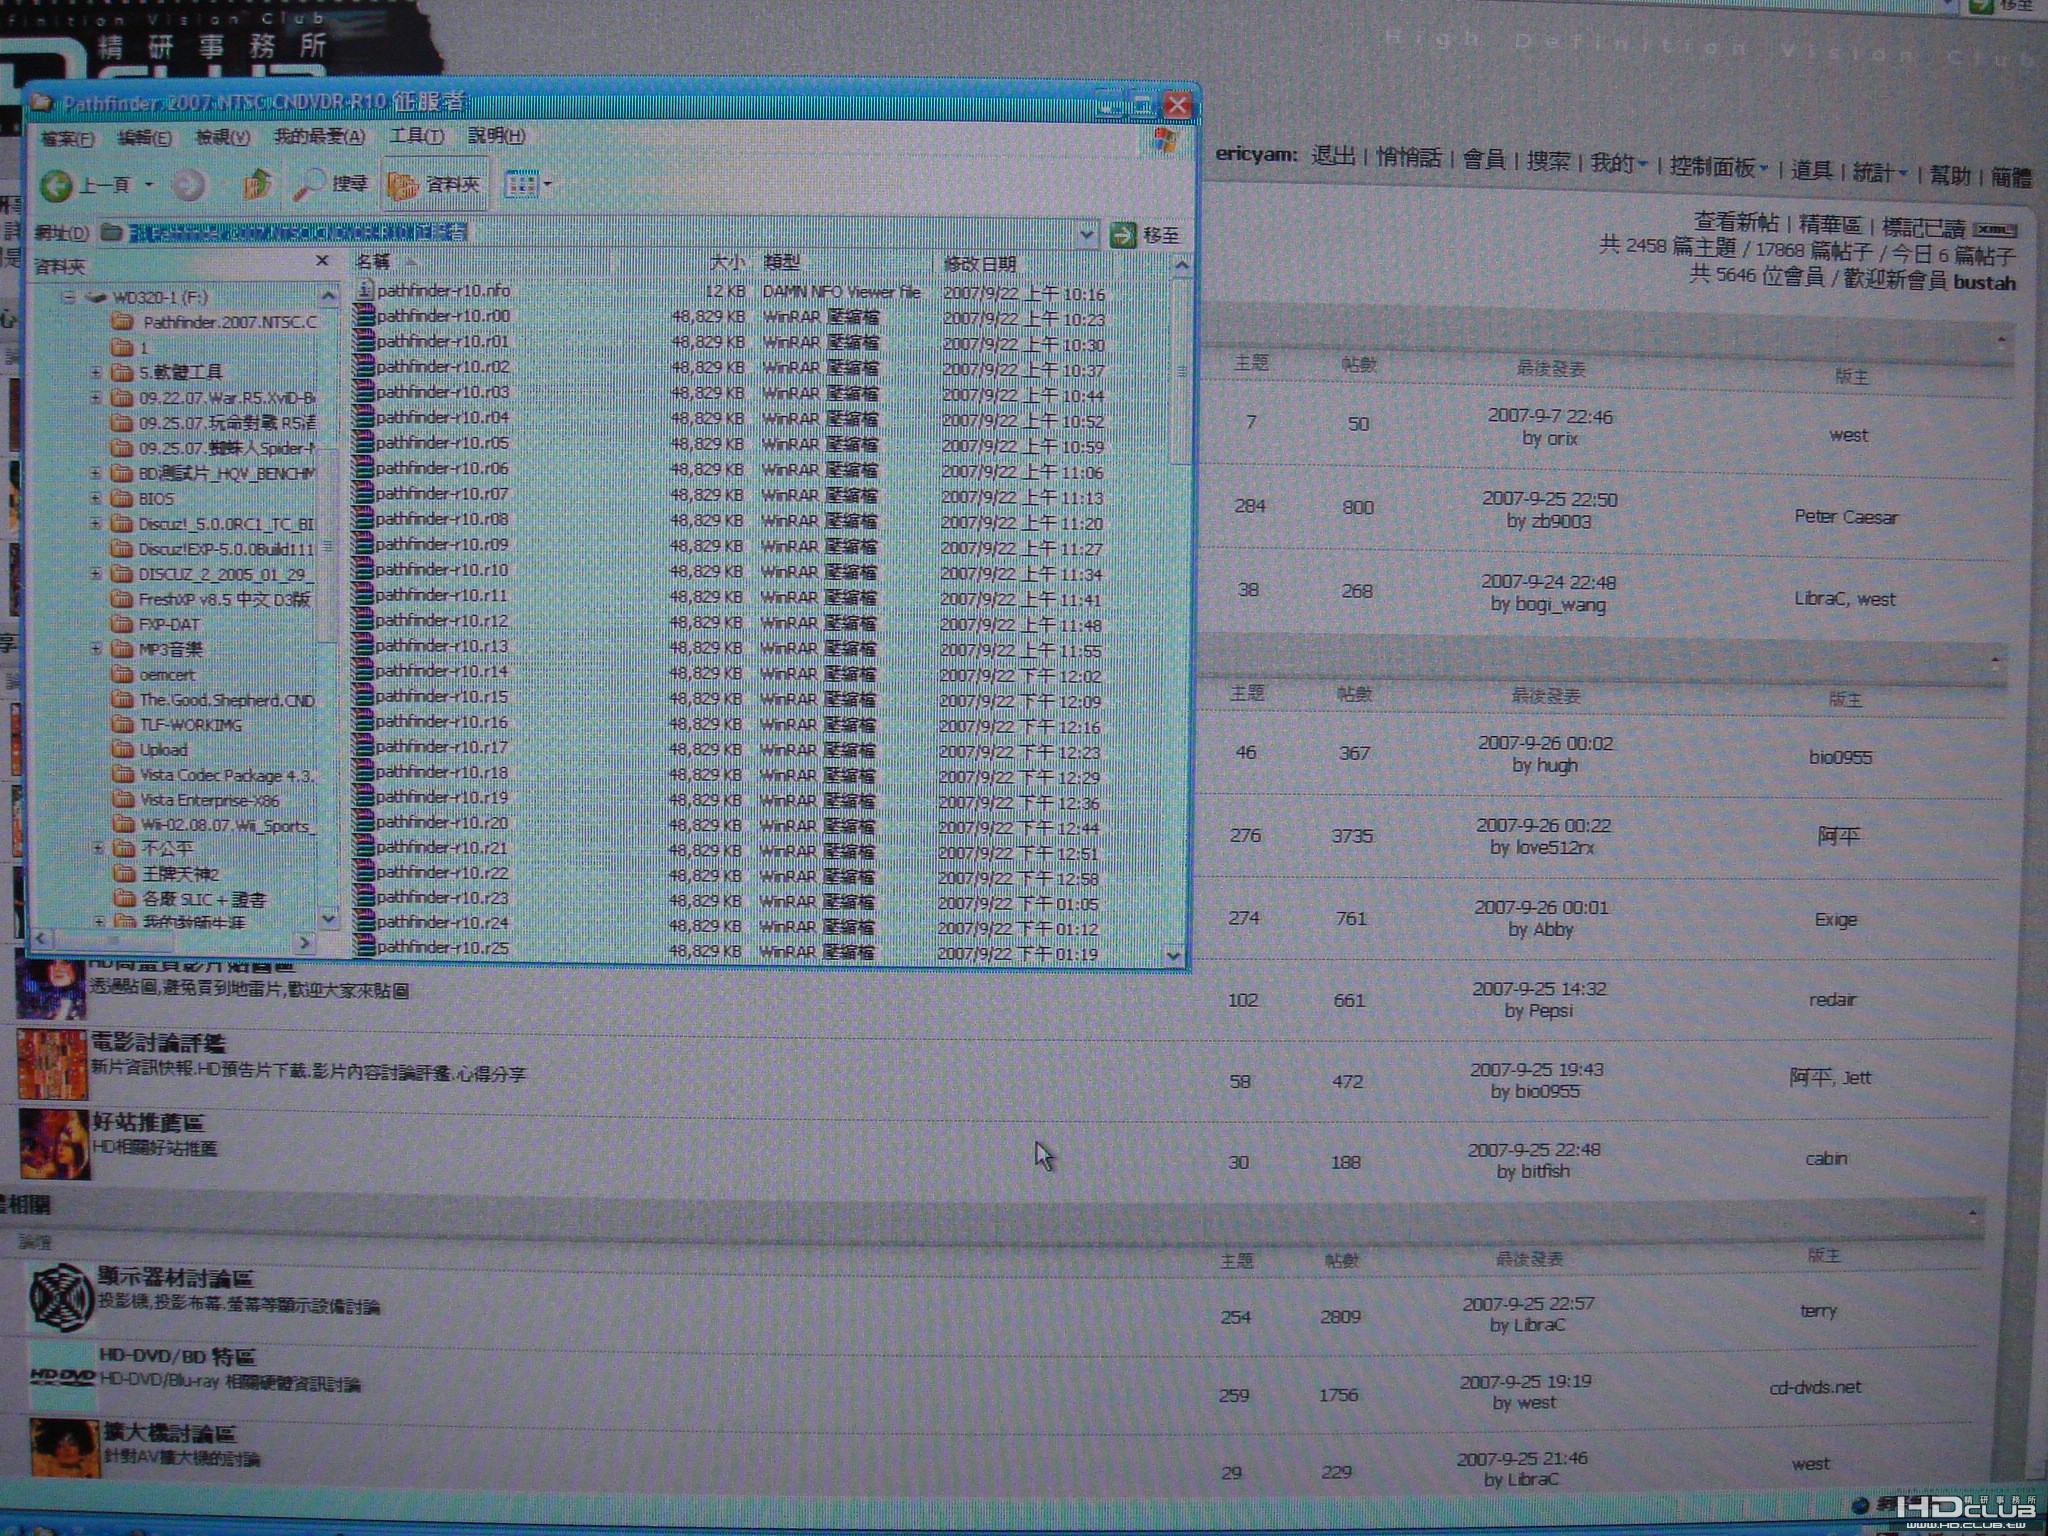Viewport: 2048px width, 1536px height.
Task: Collapse the WD320-1 (F:) drive node
Action: (69, 296)
